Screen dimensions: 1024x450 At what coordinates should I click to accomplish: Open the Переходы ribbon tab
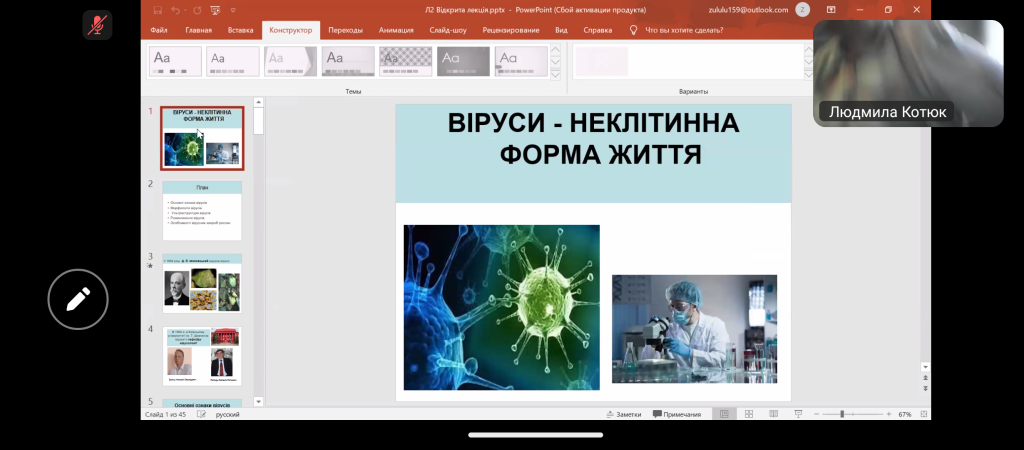[345, 30]
